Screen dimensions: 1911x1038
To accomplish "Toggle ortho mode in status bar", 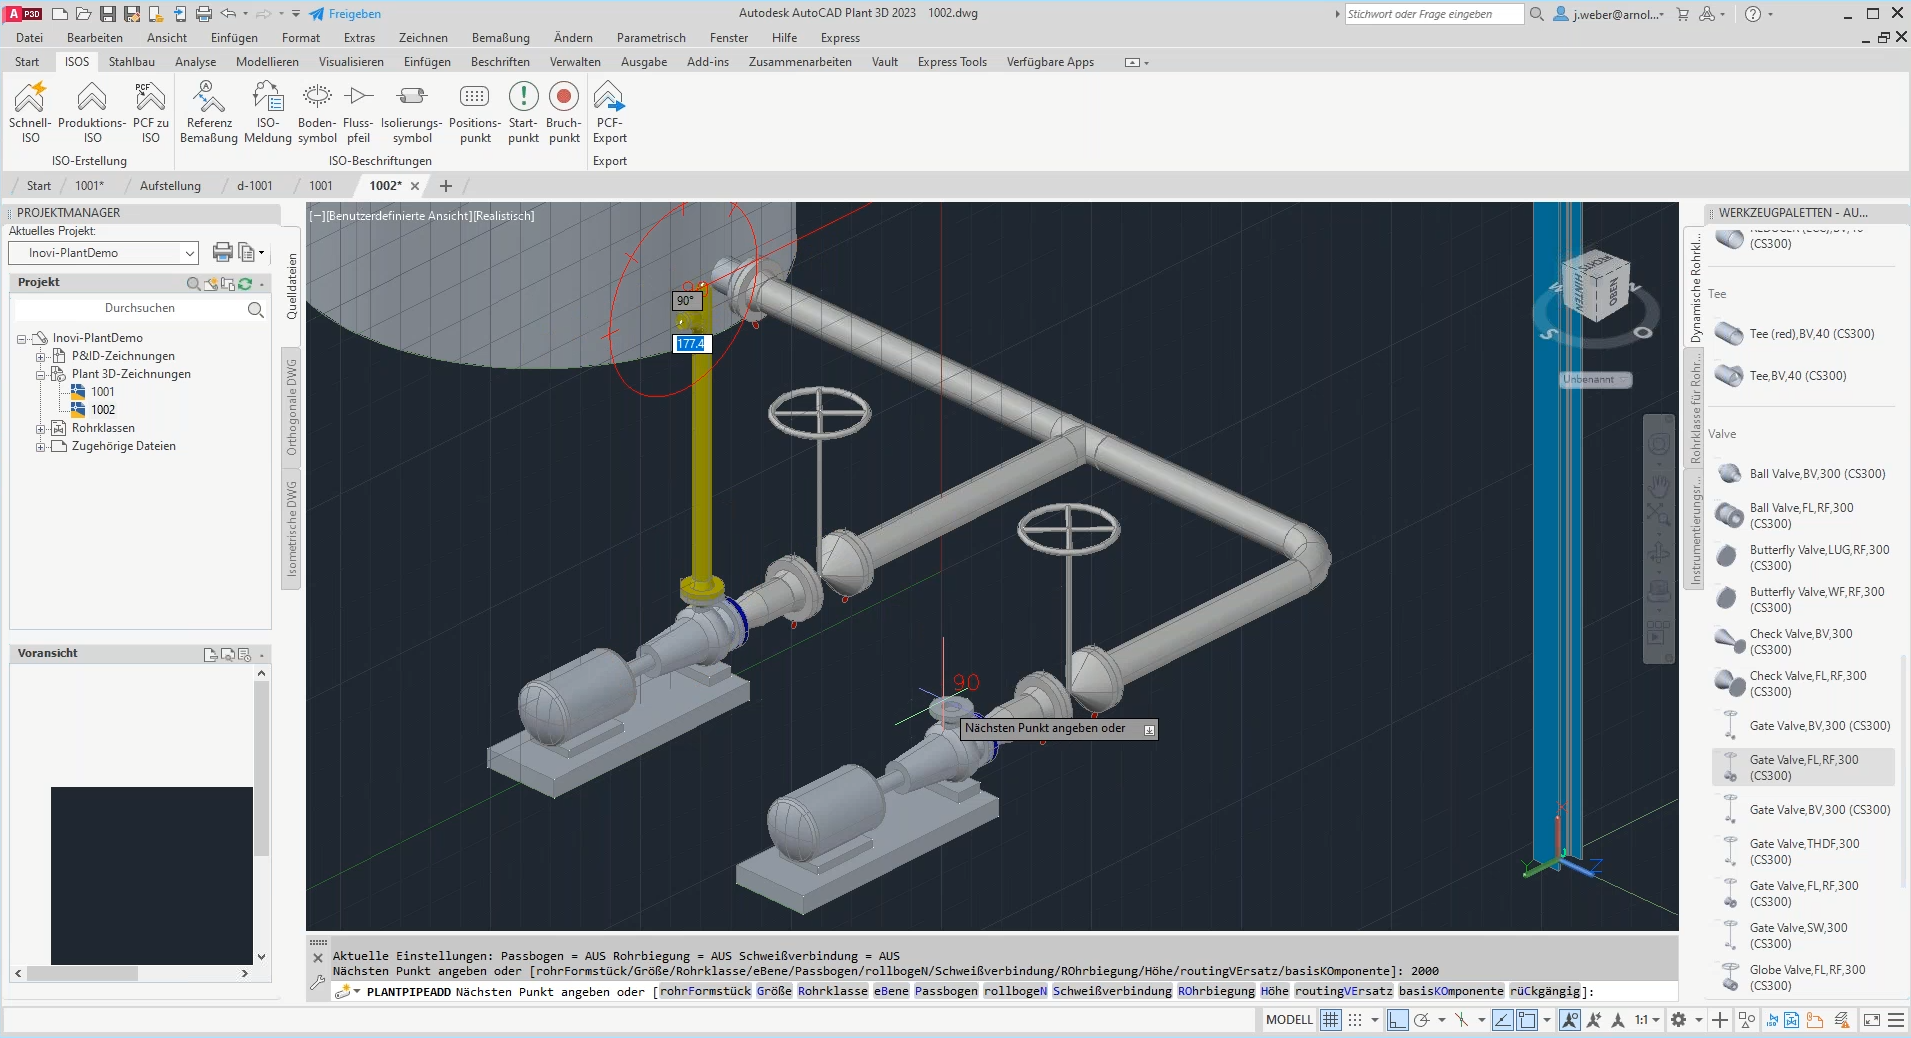I will pos(1398,1020).
